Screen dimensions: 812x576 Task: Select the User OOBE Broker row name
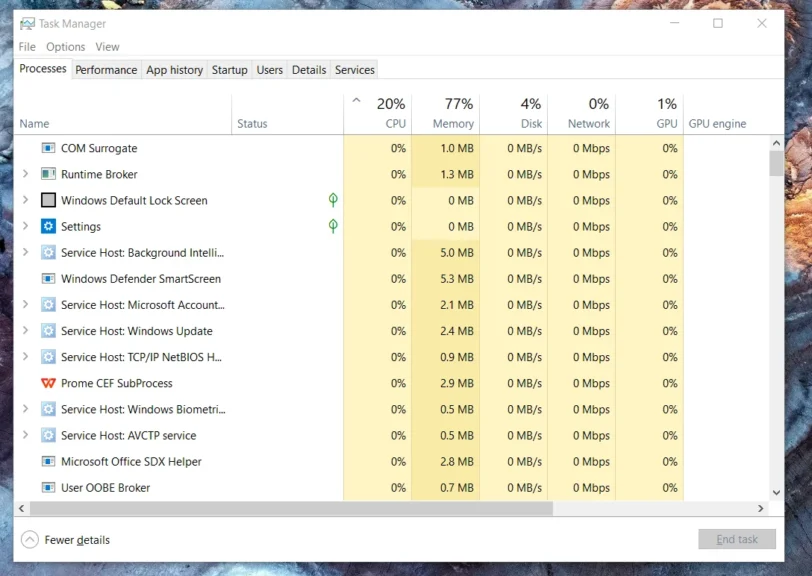click(x=105, y=488)
